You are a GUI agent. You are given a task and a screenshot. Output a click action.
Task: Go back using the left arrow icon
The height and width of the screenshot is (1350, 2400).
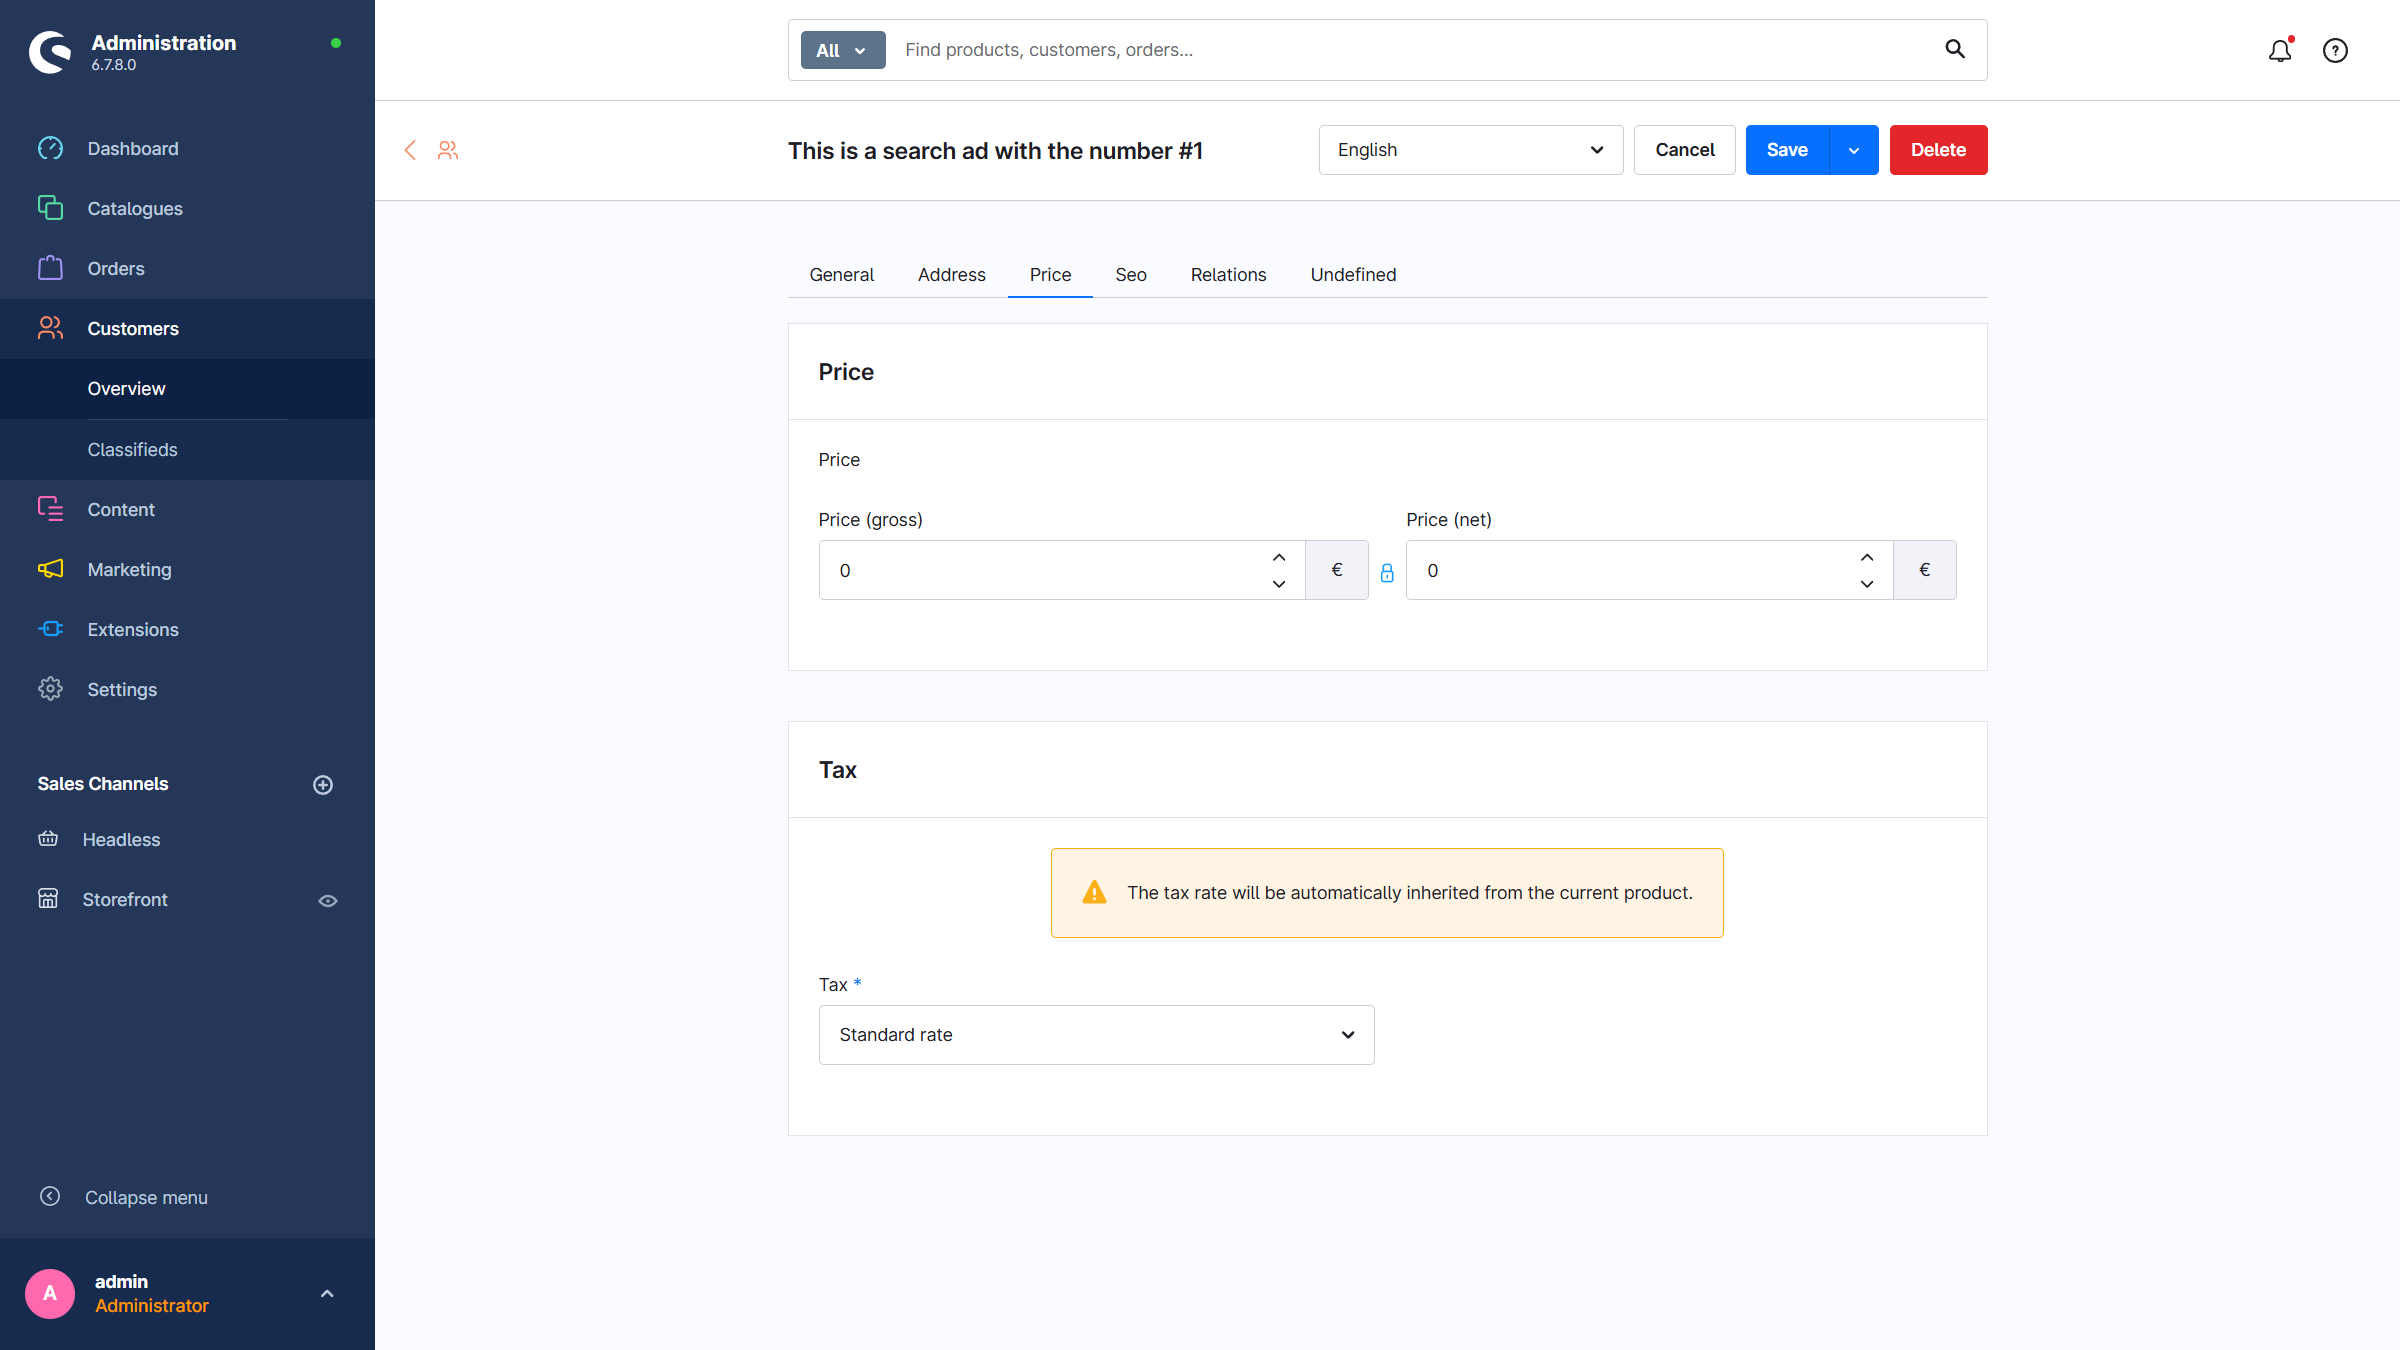(410, 150)
